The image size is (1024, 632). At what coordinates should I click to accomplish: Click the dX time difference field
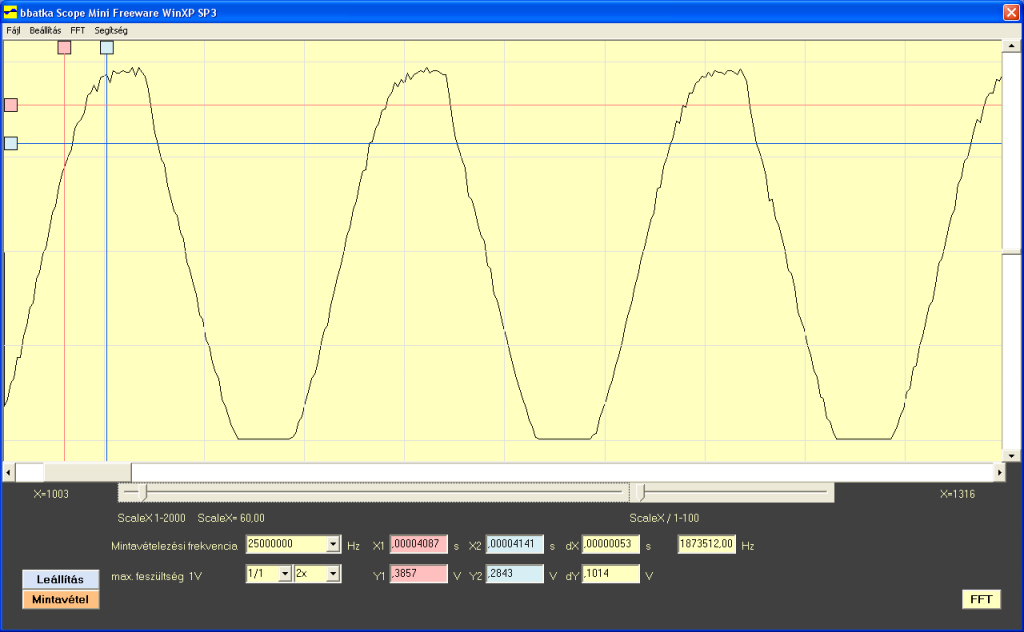point(611,544)
